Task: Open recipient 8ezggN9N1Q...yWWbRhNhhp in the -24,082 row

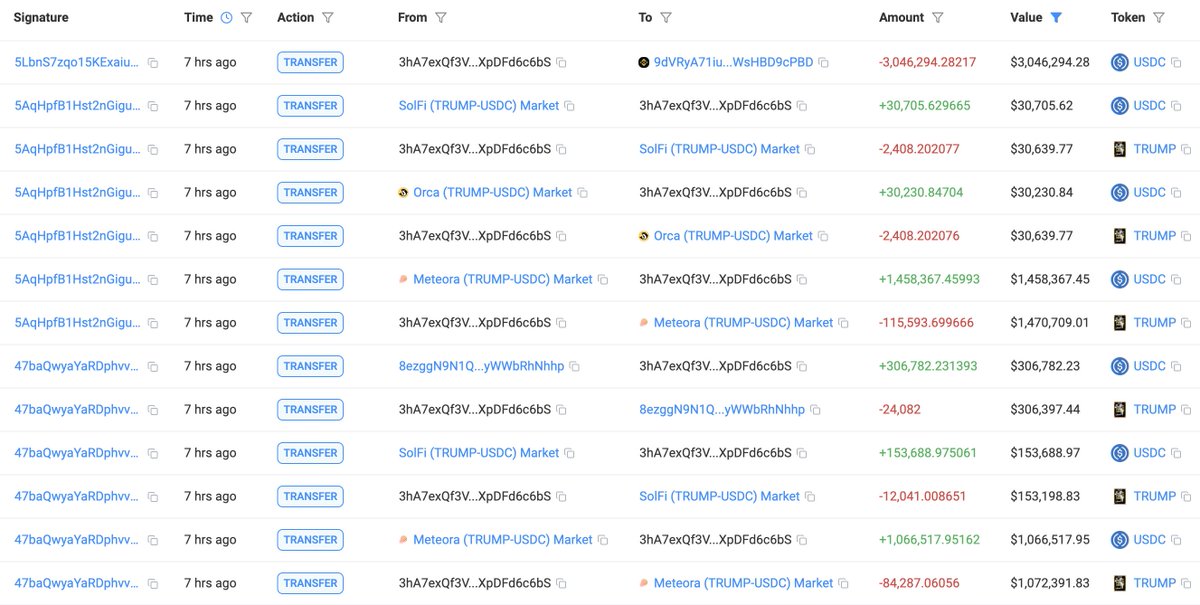Action: click(722, 409)
